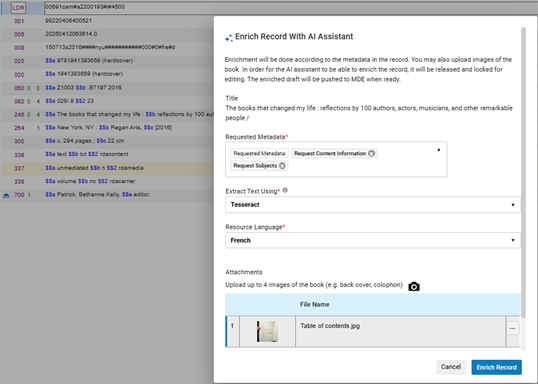Click the File Name column header
The height and width of the screenshot is (384, 538).
(315, 304)
